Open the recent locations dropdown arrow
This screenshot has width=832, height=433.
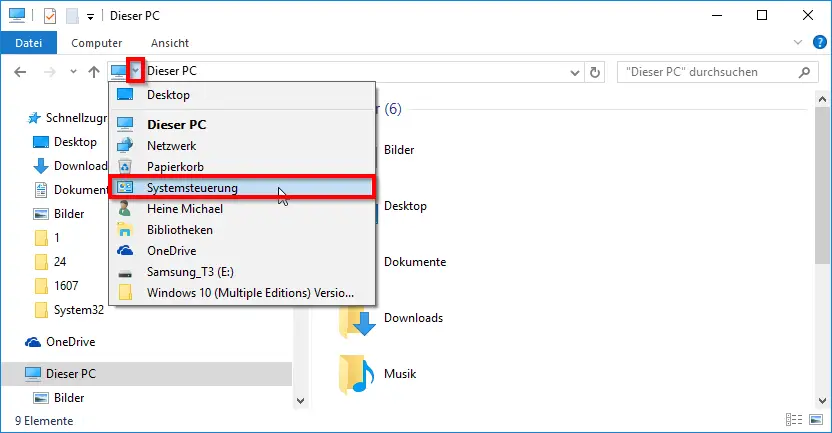(73, 72)
